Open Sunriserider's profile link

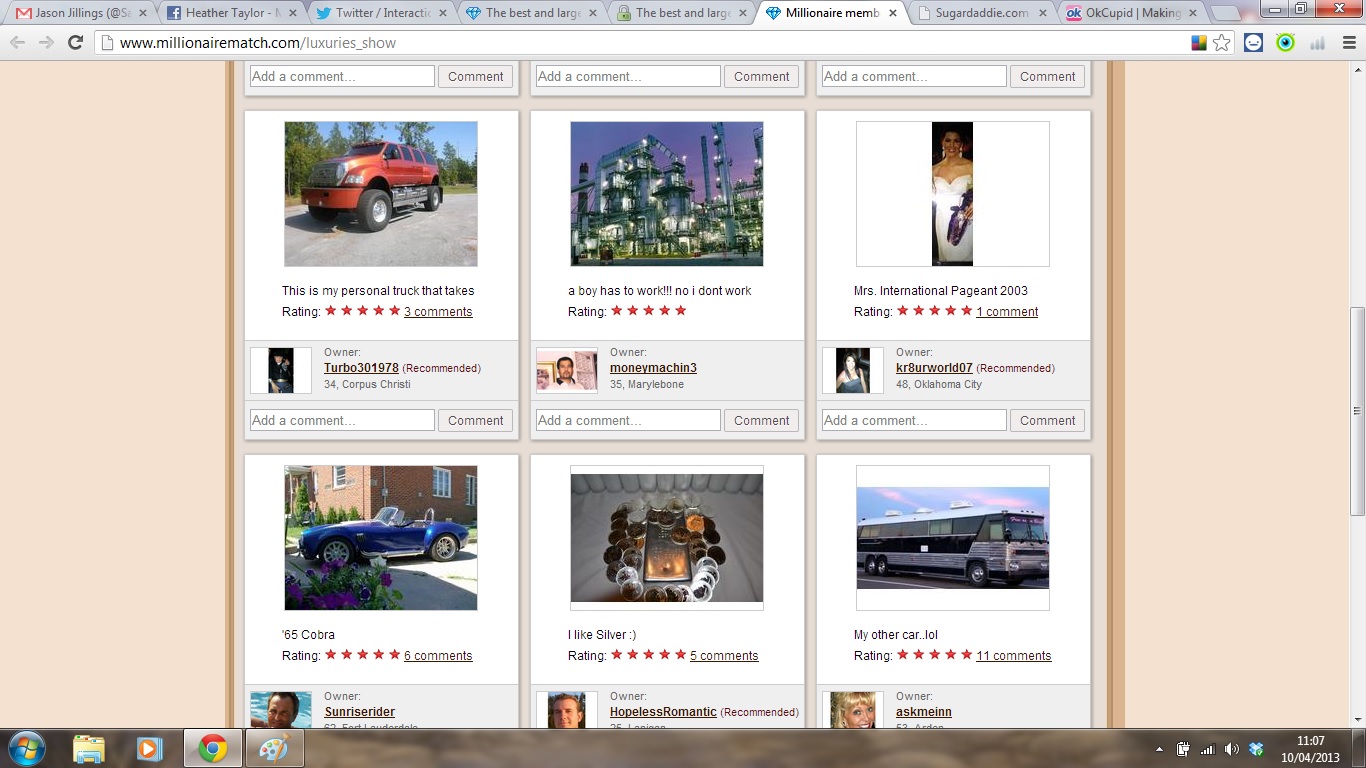(x=359, y=712)
